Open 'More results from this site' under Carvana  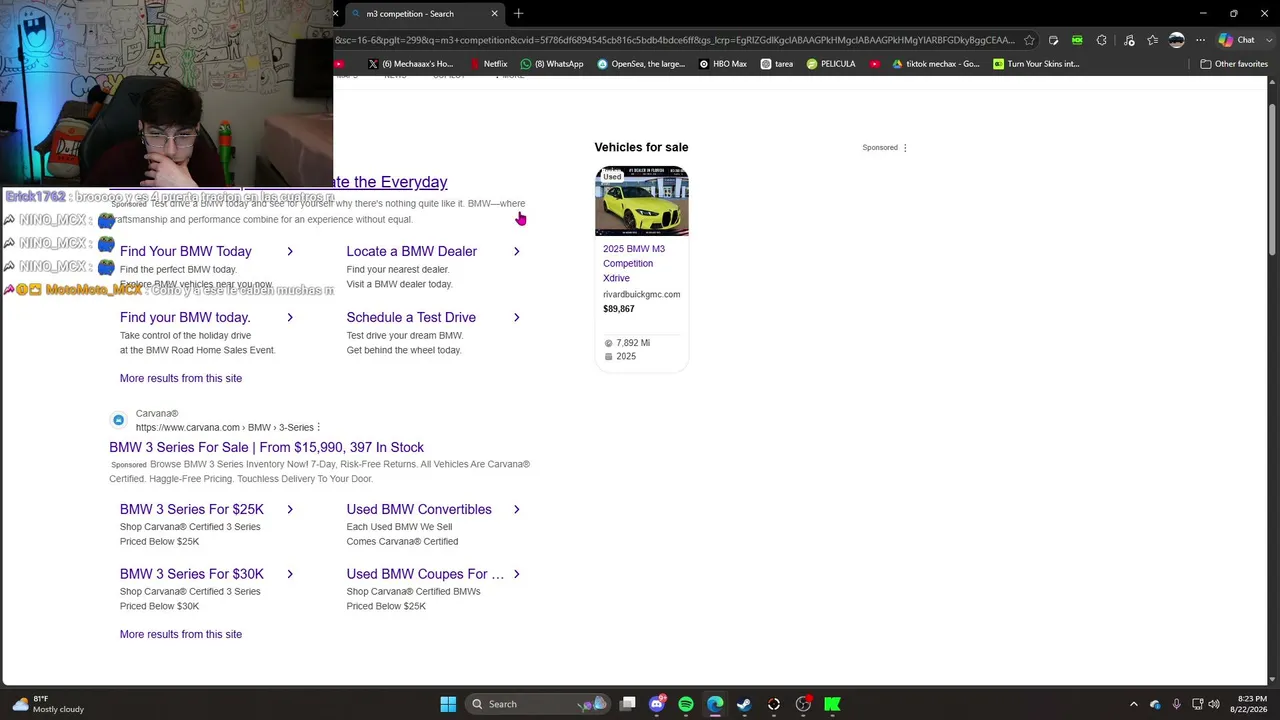181,634
